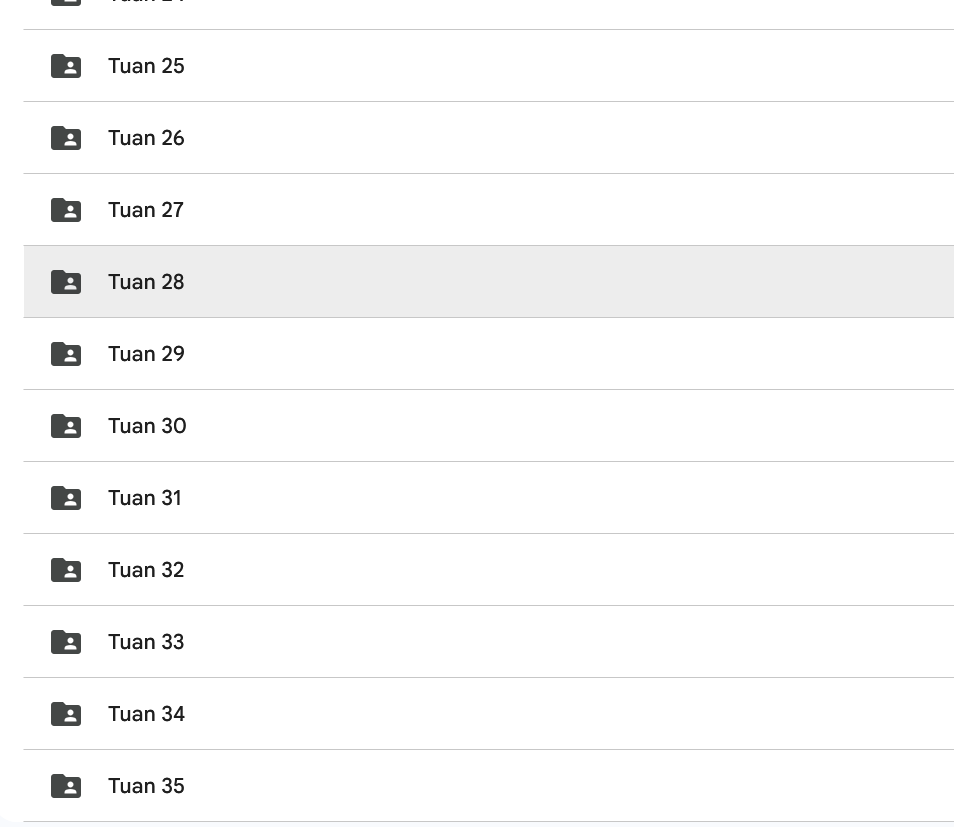This screenshot has width=954, height=827.
Task: Select the Tuan 33 name label
Action: coord(146,642)
